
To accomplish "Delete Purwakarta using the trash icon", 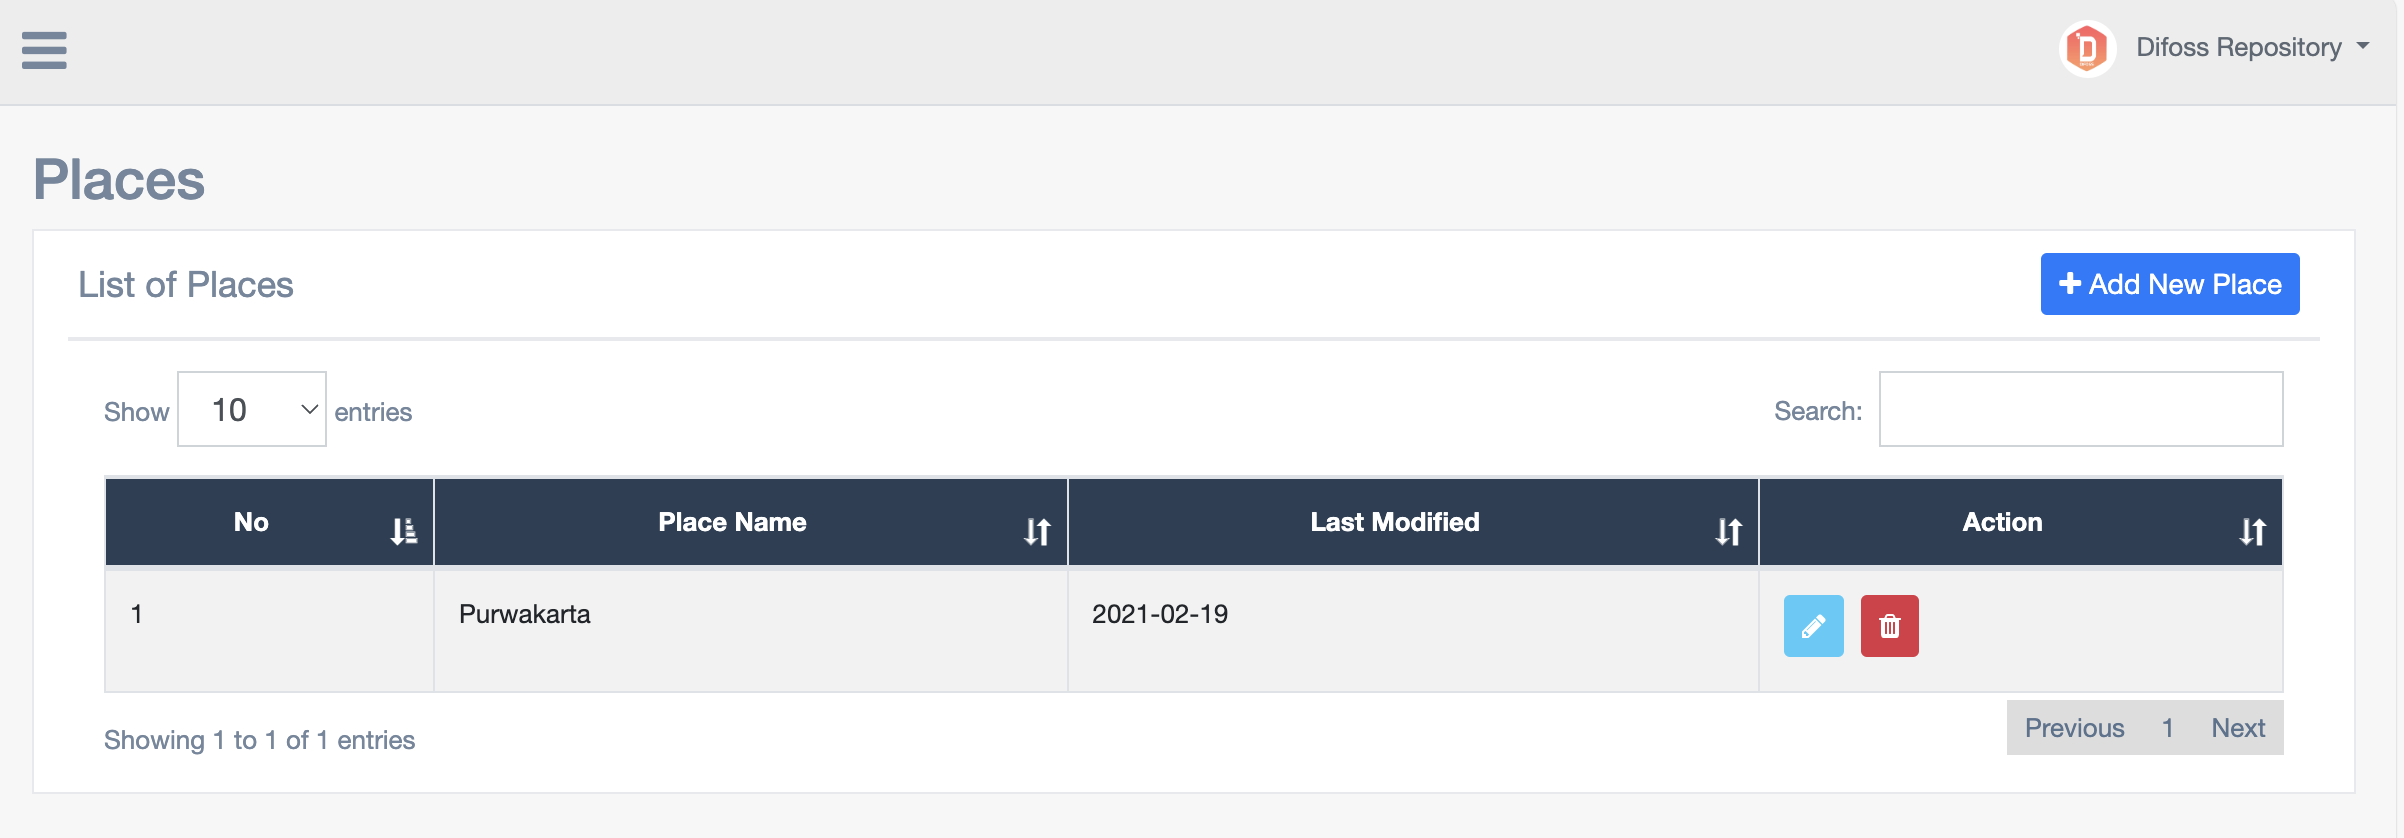I will (x=1889, y=626).
